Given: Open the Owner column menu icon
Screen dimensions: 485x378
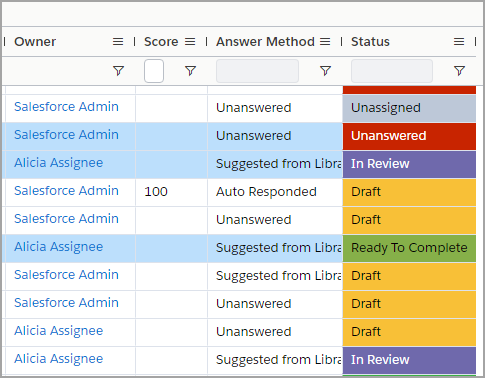Looking at the screenshot, I should tap(118, 42).
